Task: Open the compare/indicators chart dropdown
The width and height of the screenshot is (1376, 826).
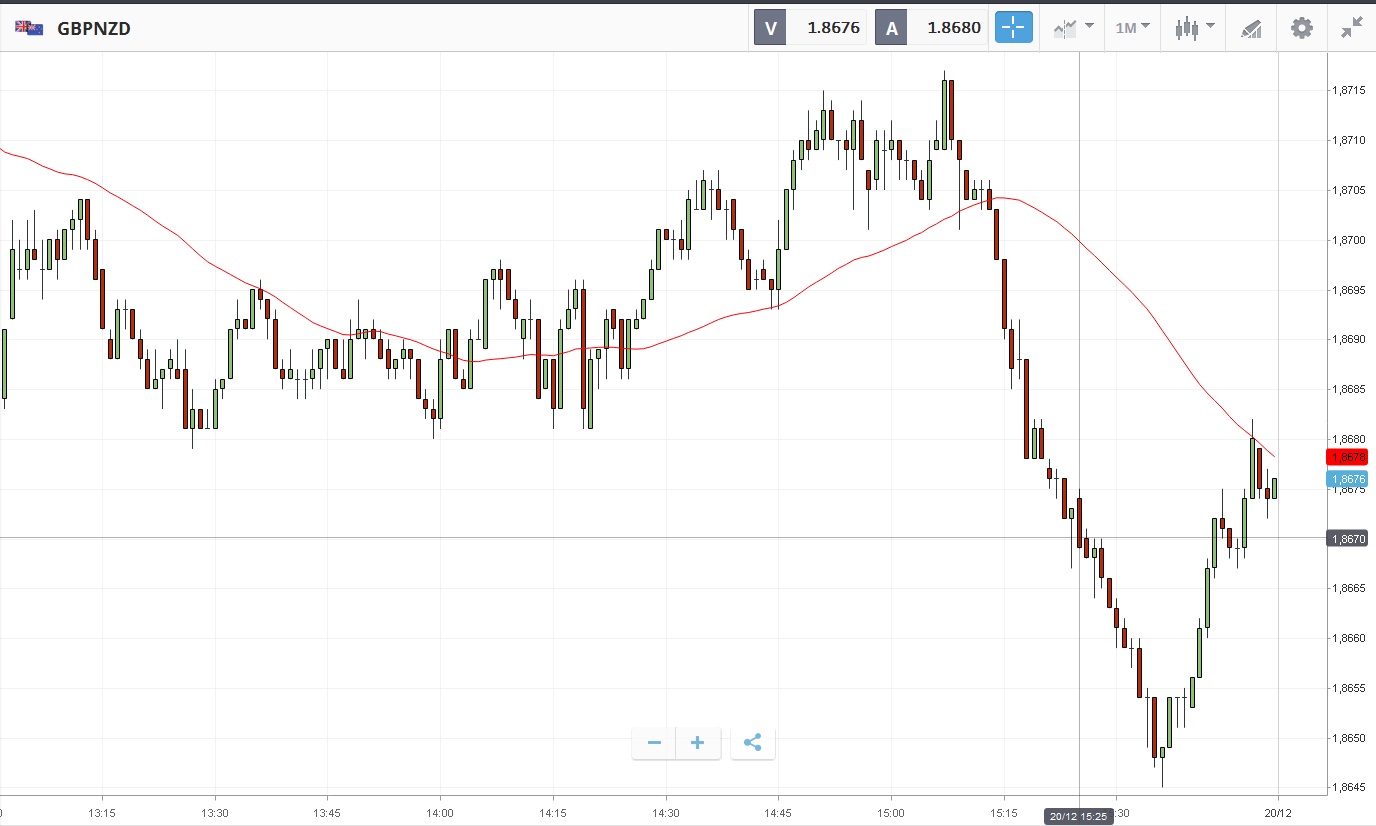Action: pos(1073,27)
